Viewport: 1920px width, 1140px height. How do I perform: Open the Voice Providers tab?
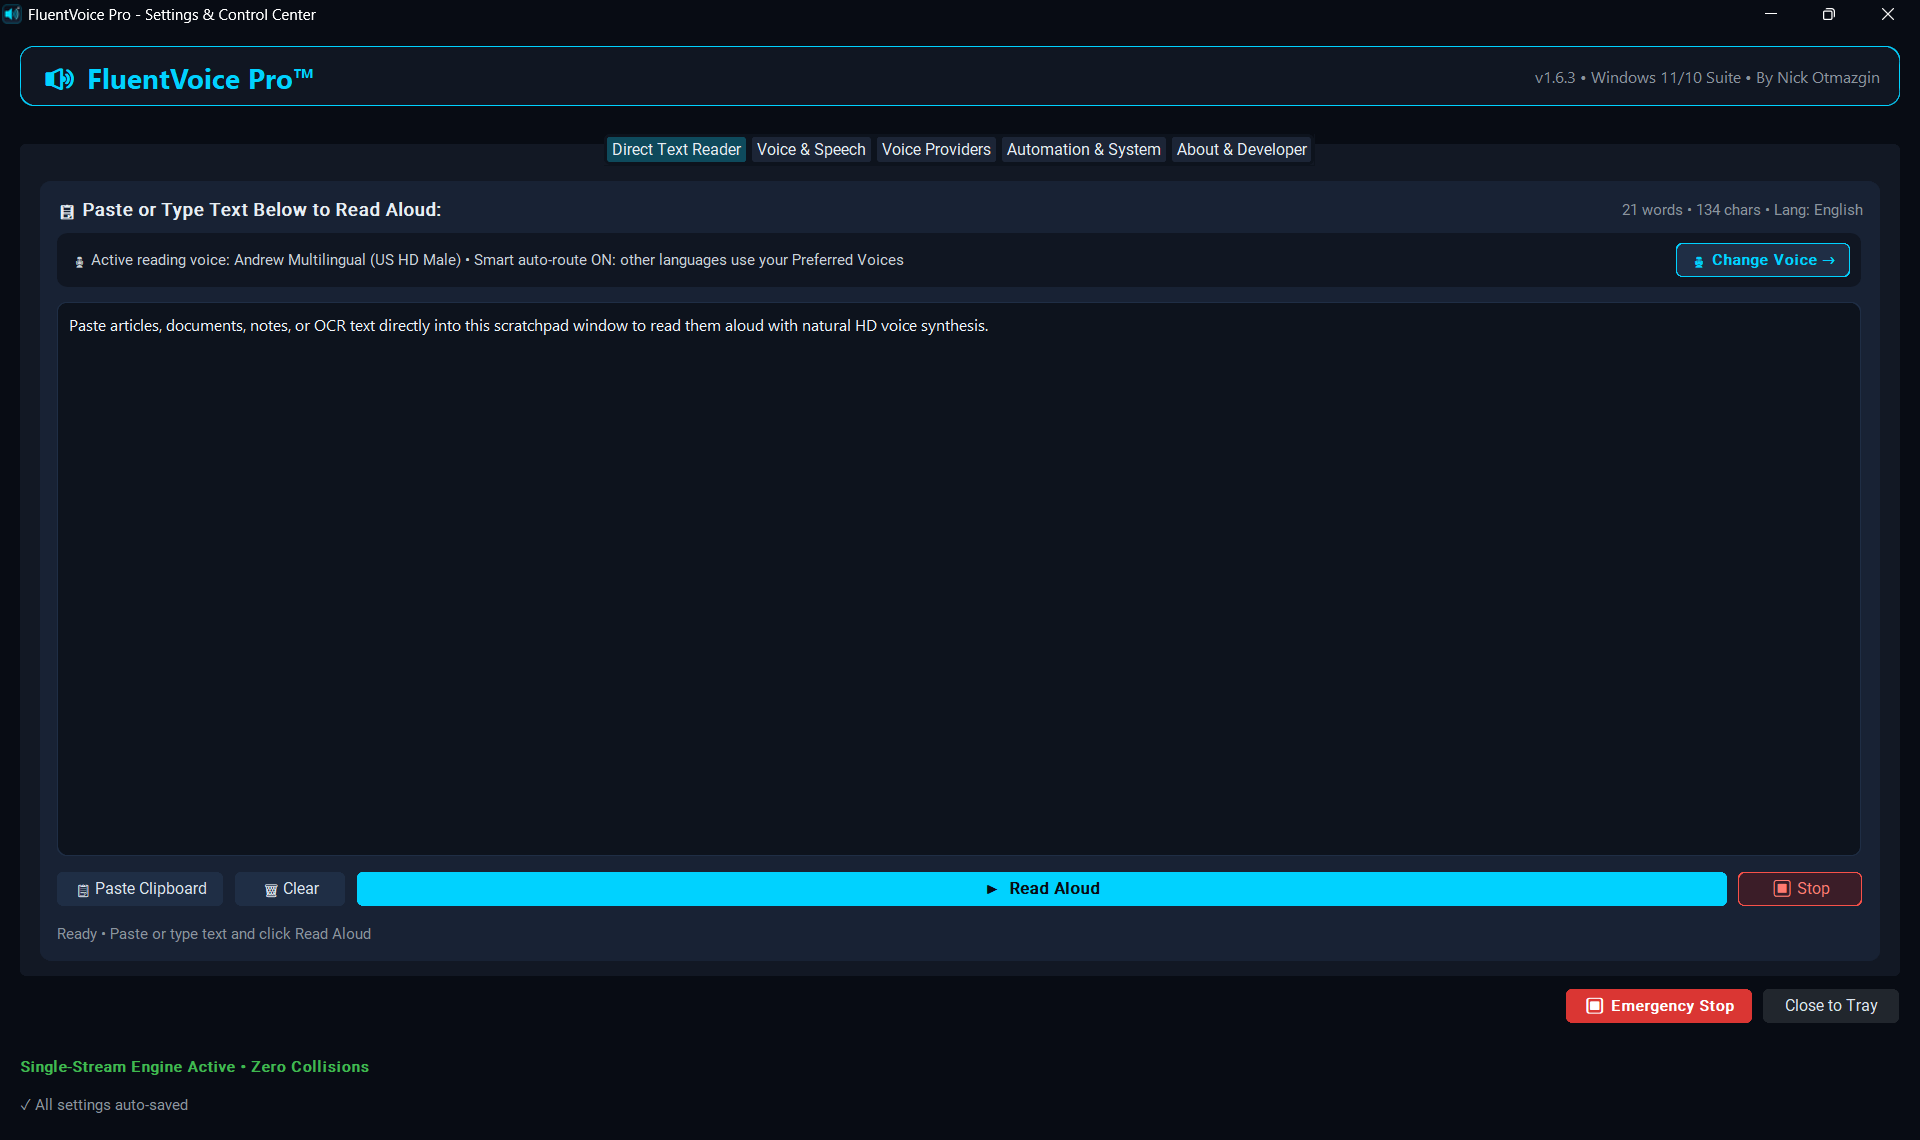click(936, 149)
